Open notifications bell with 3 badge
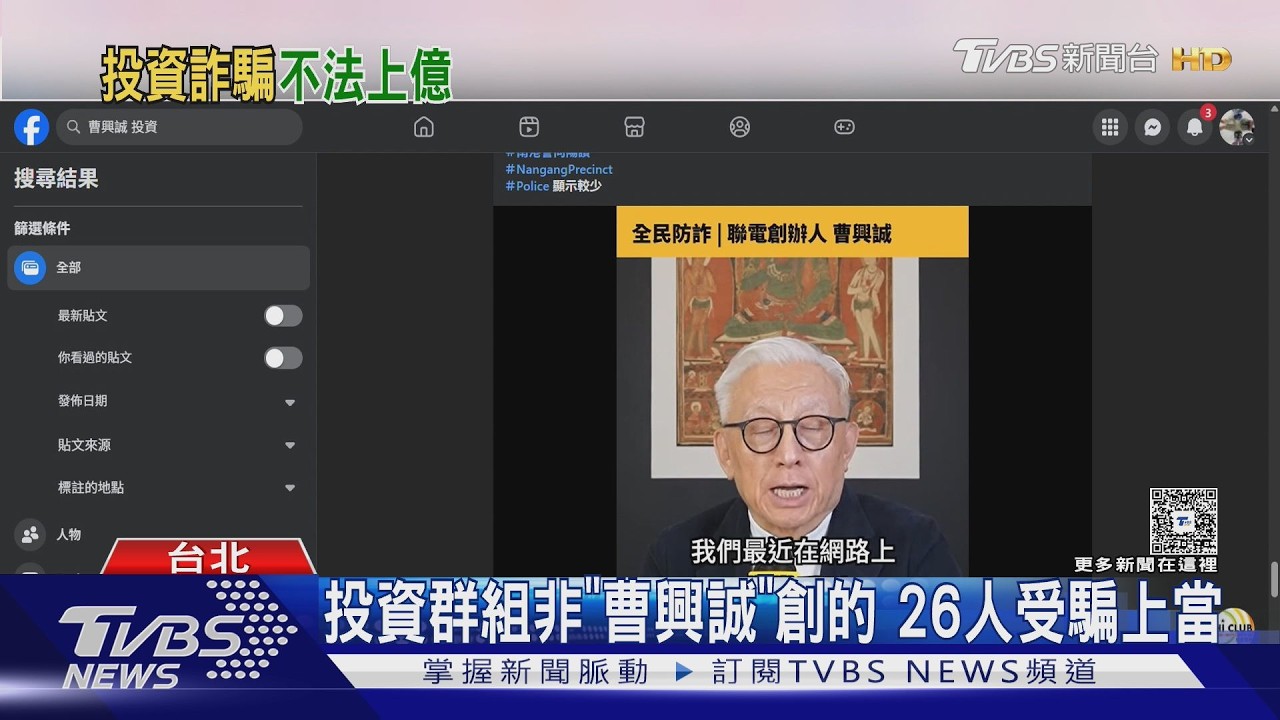The image size is (1280, 720). [1195, 127]
